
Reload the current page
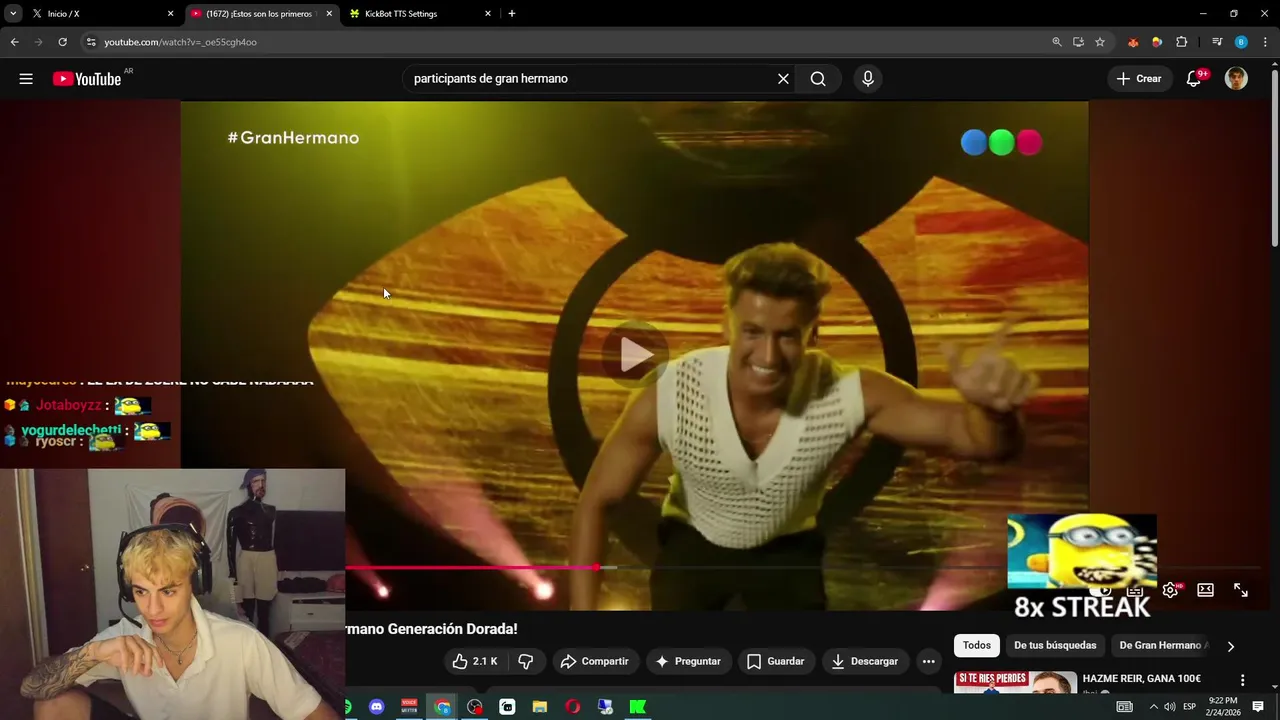click(62, 42)
